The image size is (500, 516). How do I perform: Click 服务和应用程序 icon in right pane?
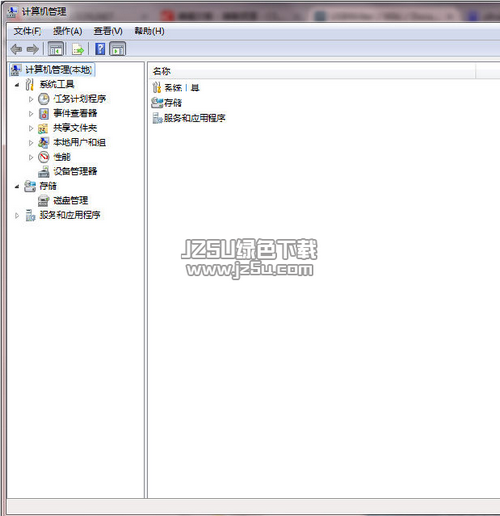pos(157,118)
